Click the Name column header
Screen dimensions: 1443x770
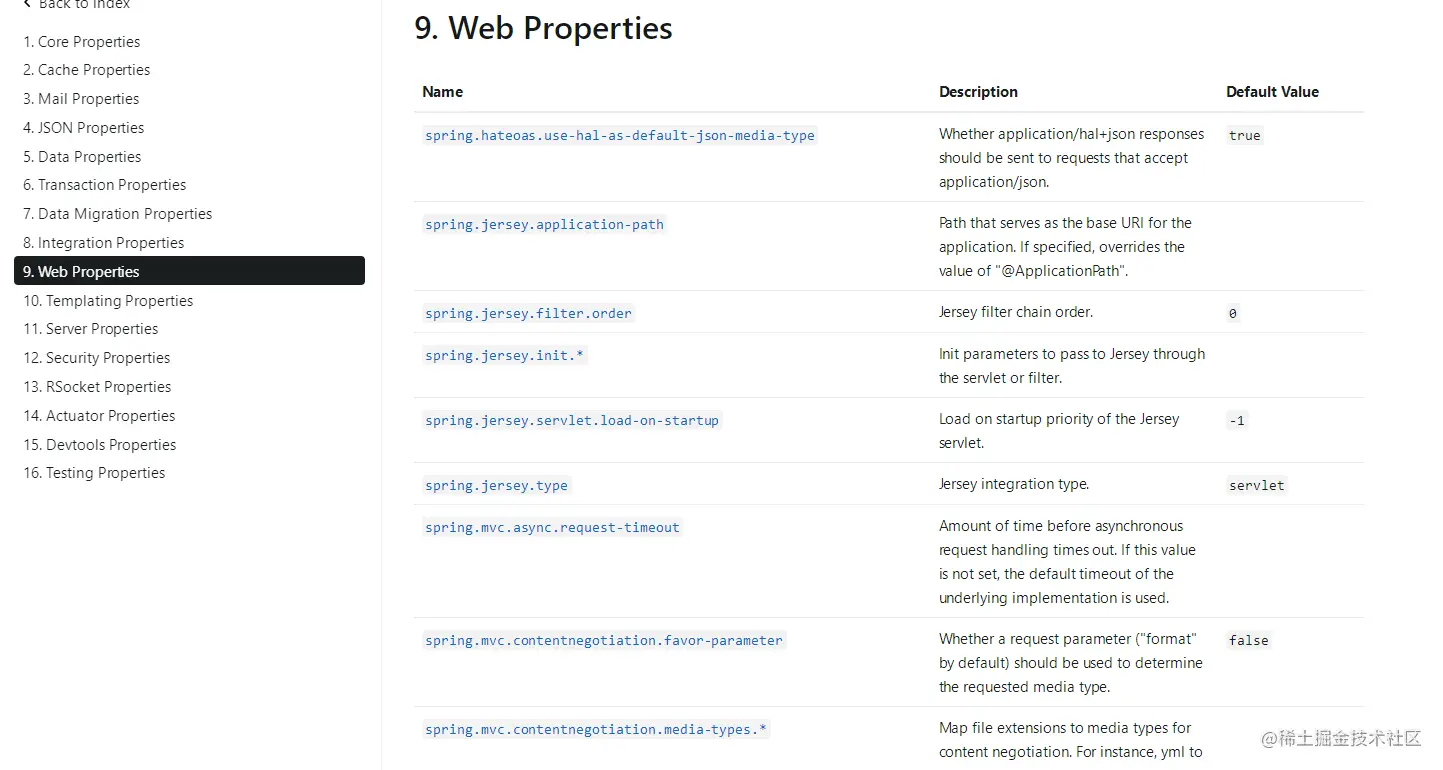(443, 91)
